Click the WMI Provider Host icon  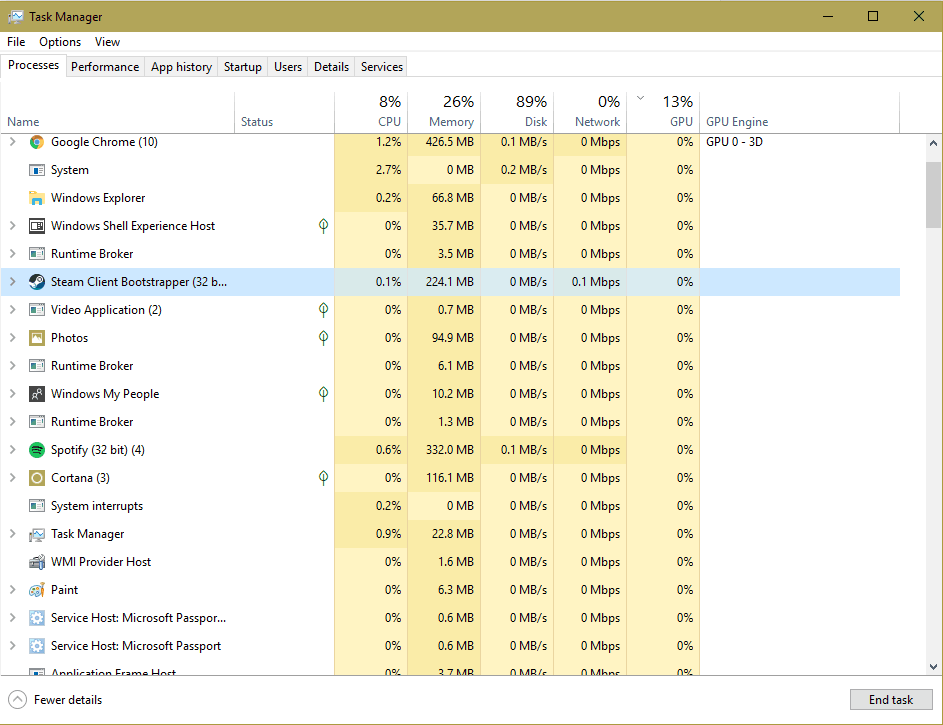[37, 562]
